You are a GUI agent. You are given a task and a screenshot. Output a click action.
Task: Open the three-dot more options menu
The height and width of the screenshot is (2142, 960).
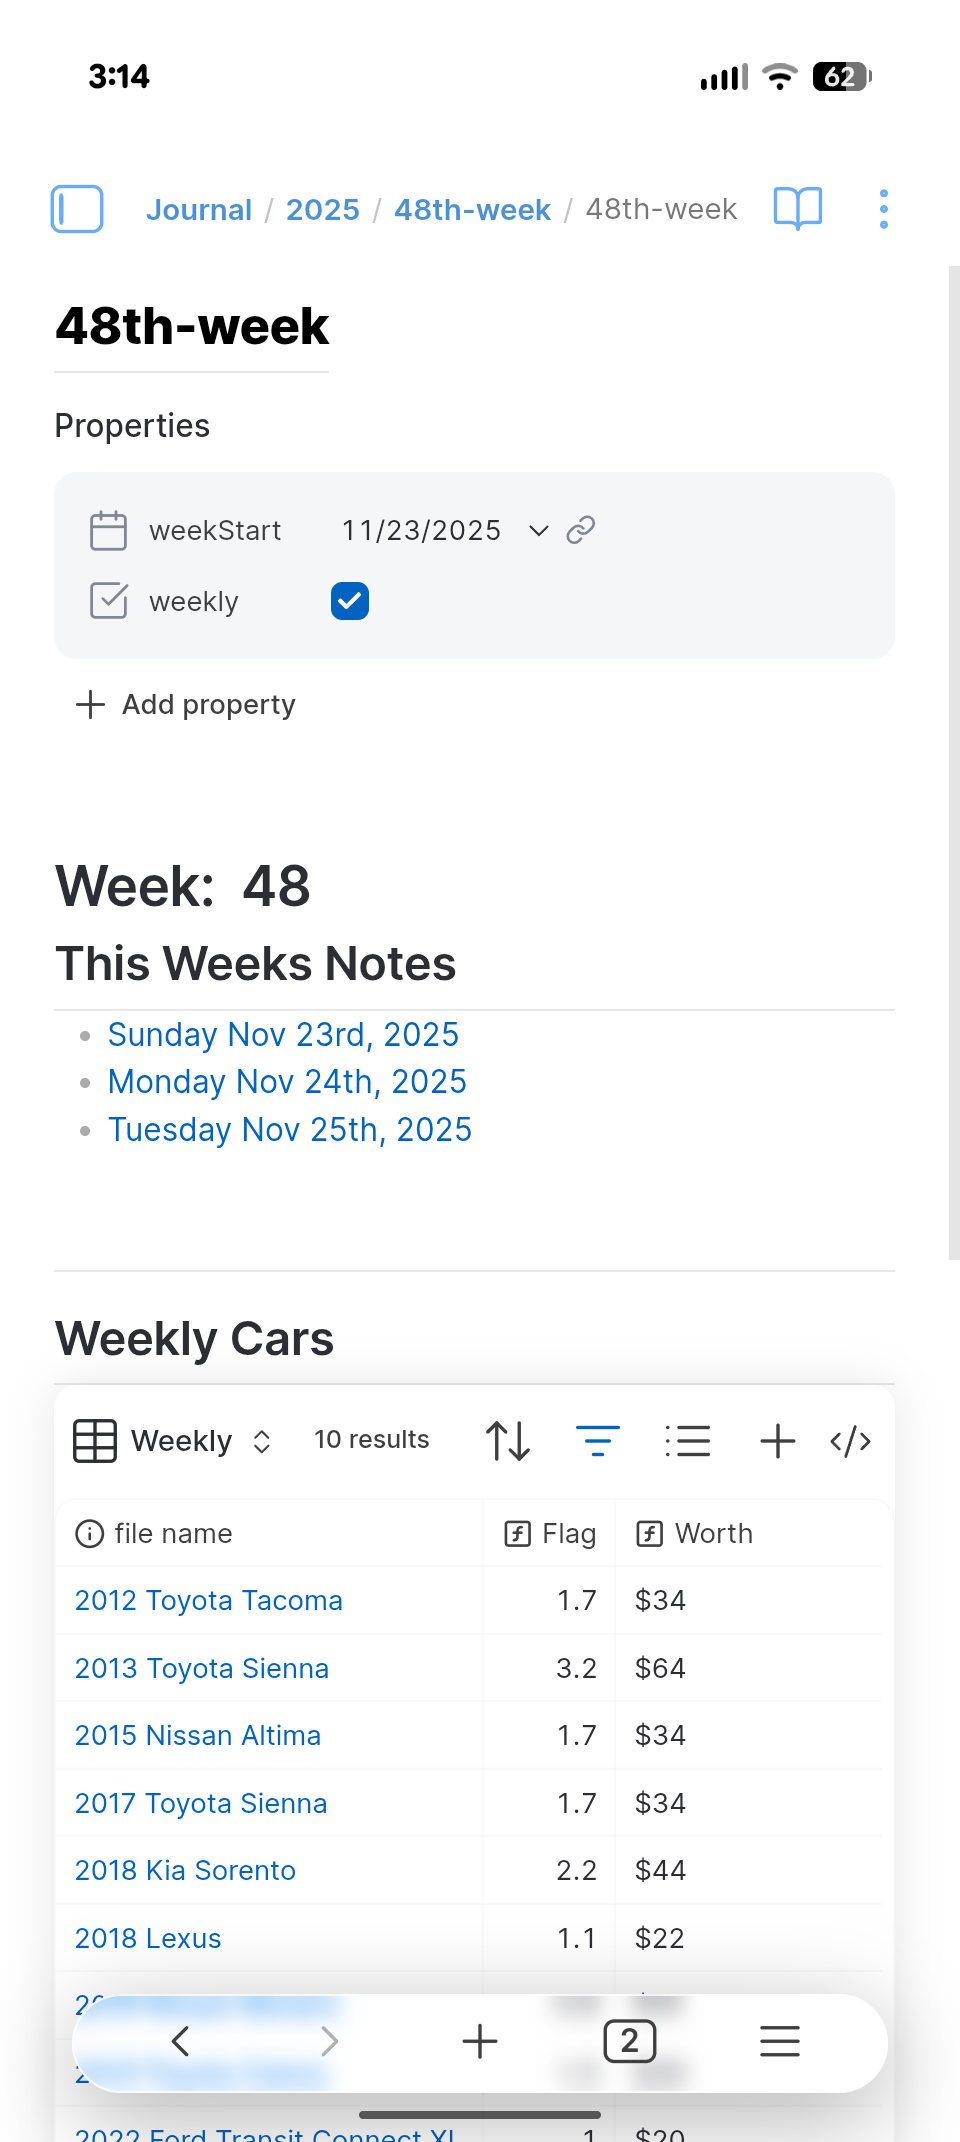click(883, 209)
